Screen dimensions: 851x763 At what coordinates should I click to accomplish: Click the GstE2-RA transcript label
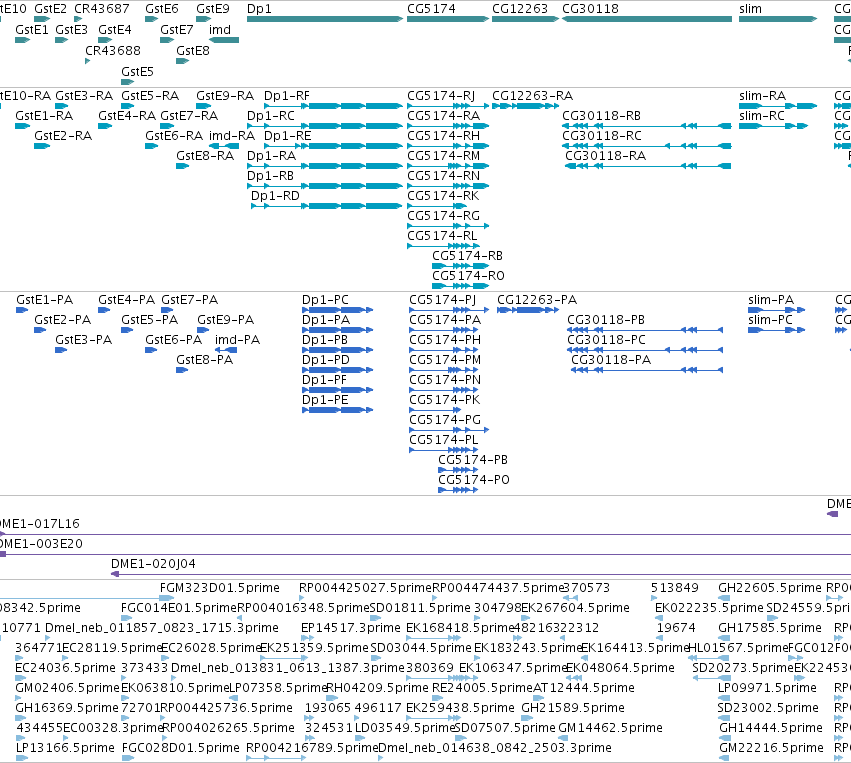63,136
